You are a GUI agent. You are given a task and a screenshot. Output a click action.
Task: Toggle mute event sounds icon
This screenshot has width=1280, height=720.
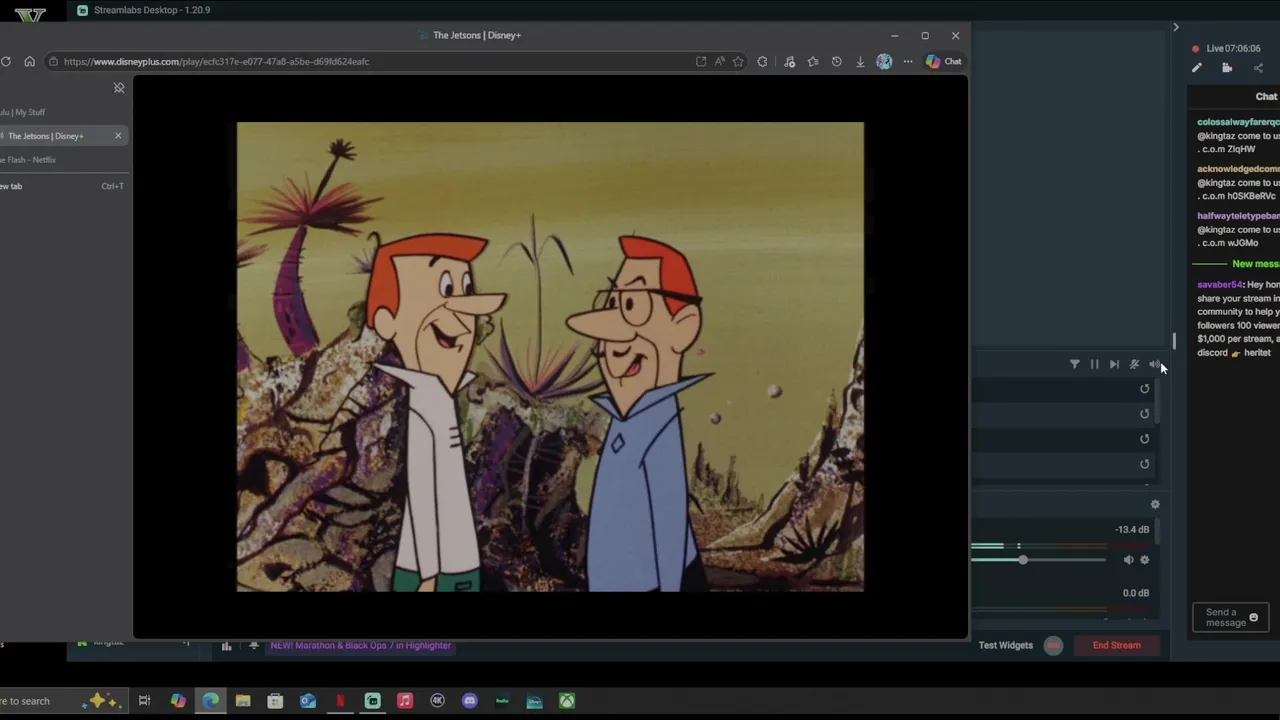click(1134, 364)
